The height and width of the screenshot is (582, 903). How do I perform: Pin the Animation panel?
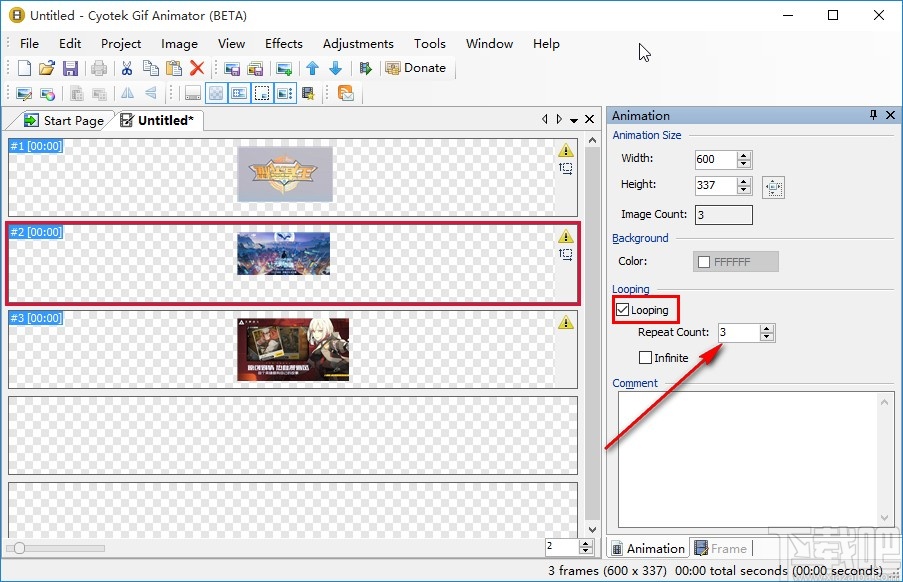tap(873, 115)
